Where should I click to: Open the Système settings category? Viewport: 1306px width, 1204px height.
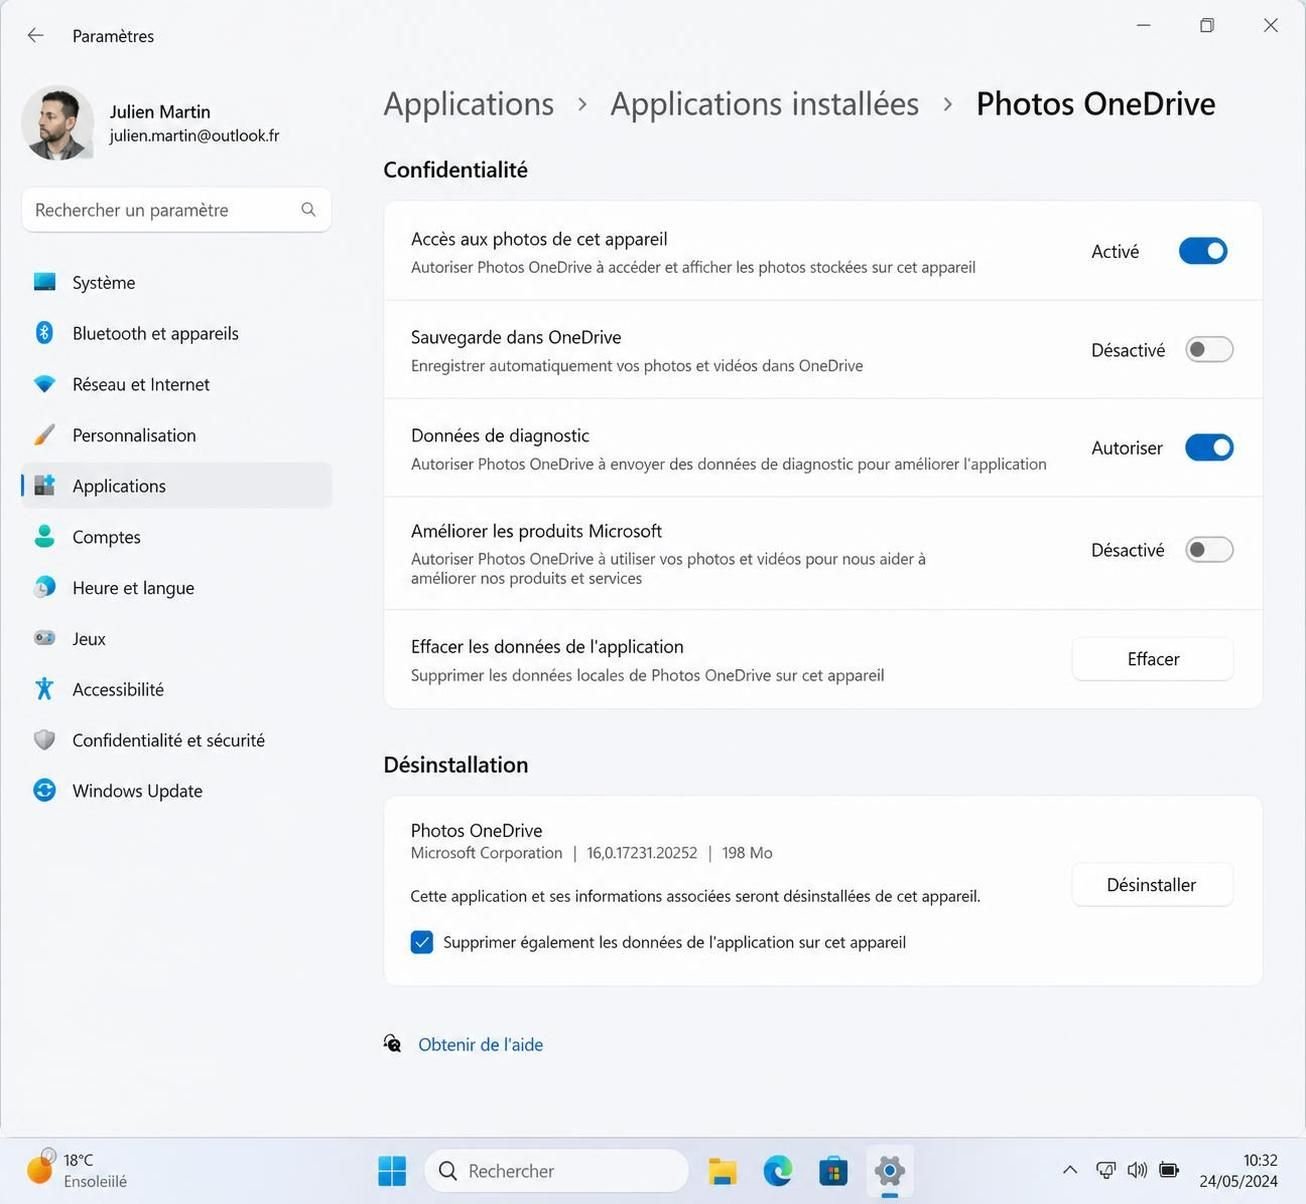pos(176,282)
